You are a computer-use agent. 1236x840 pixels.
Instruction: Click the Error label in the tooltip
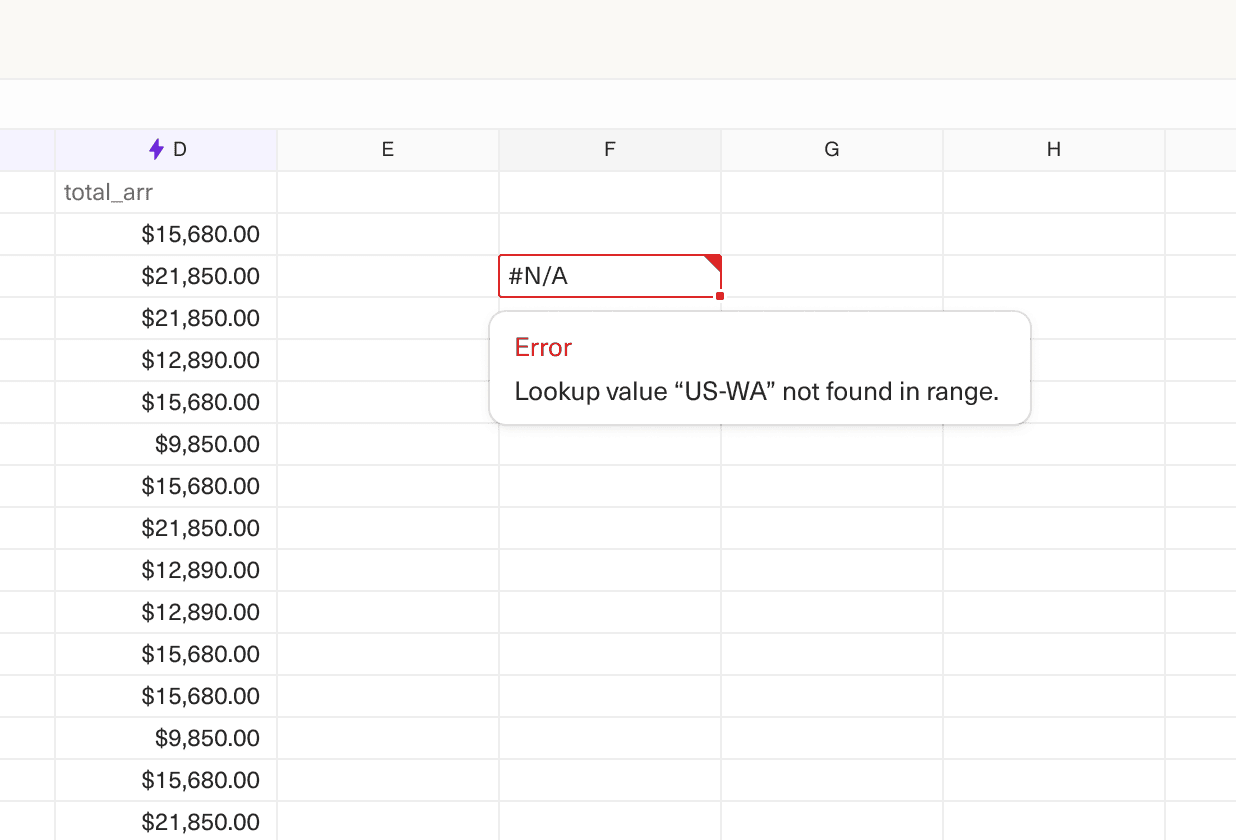[542, 347]
